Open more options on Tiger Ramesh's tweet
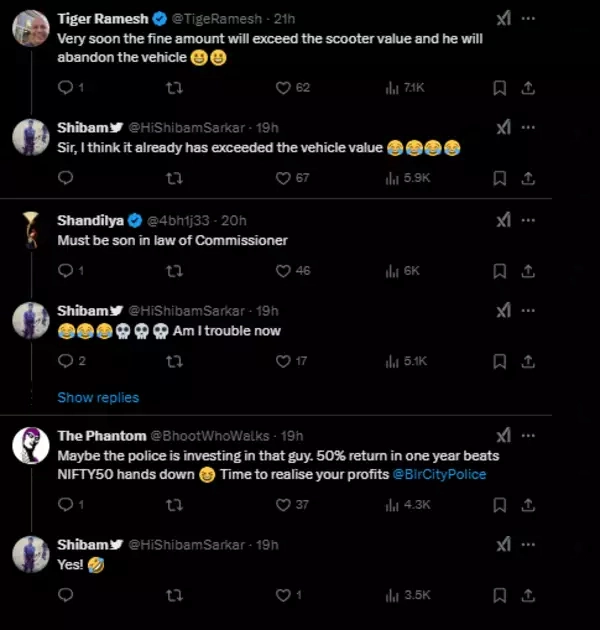This screenshot has width=600, height=630. click(x=529, y=19)
